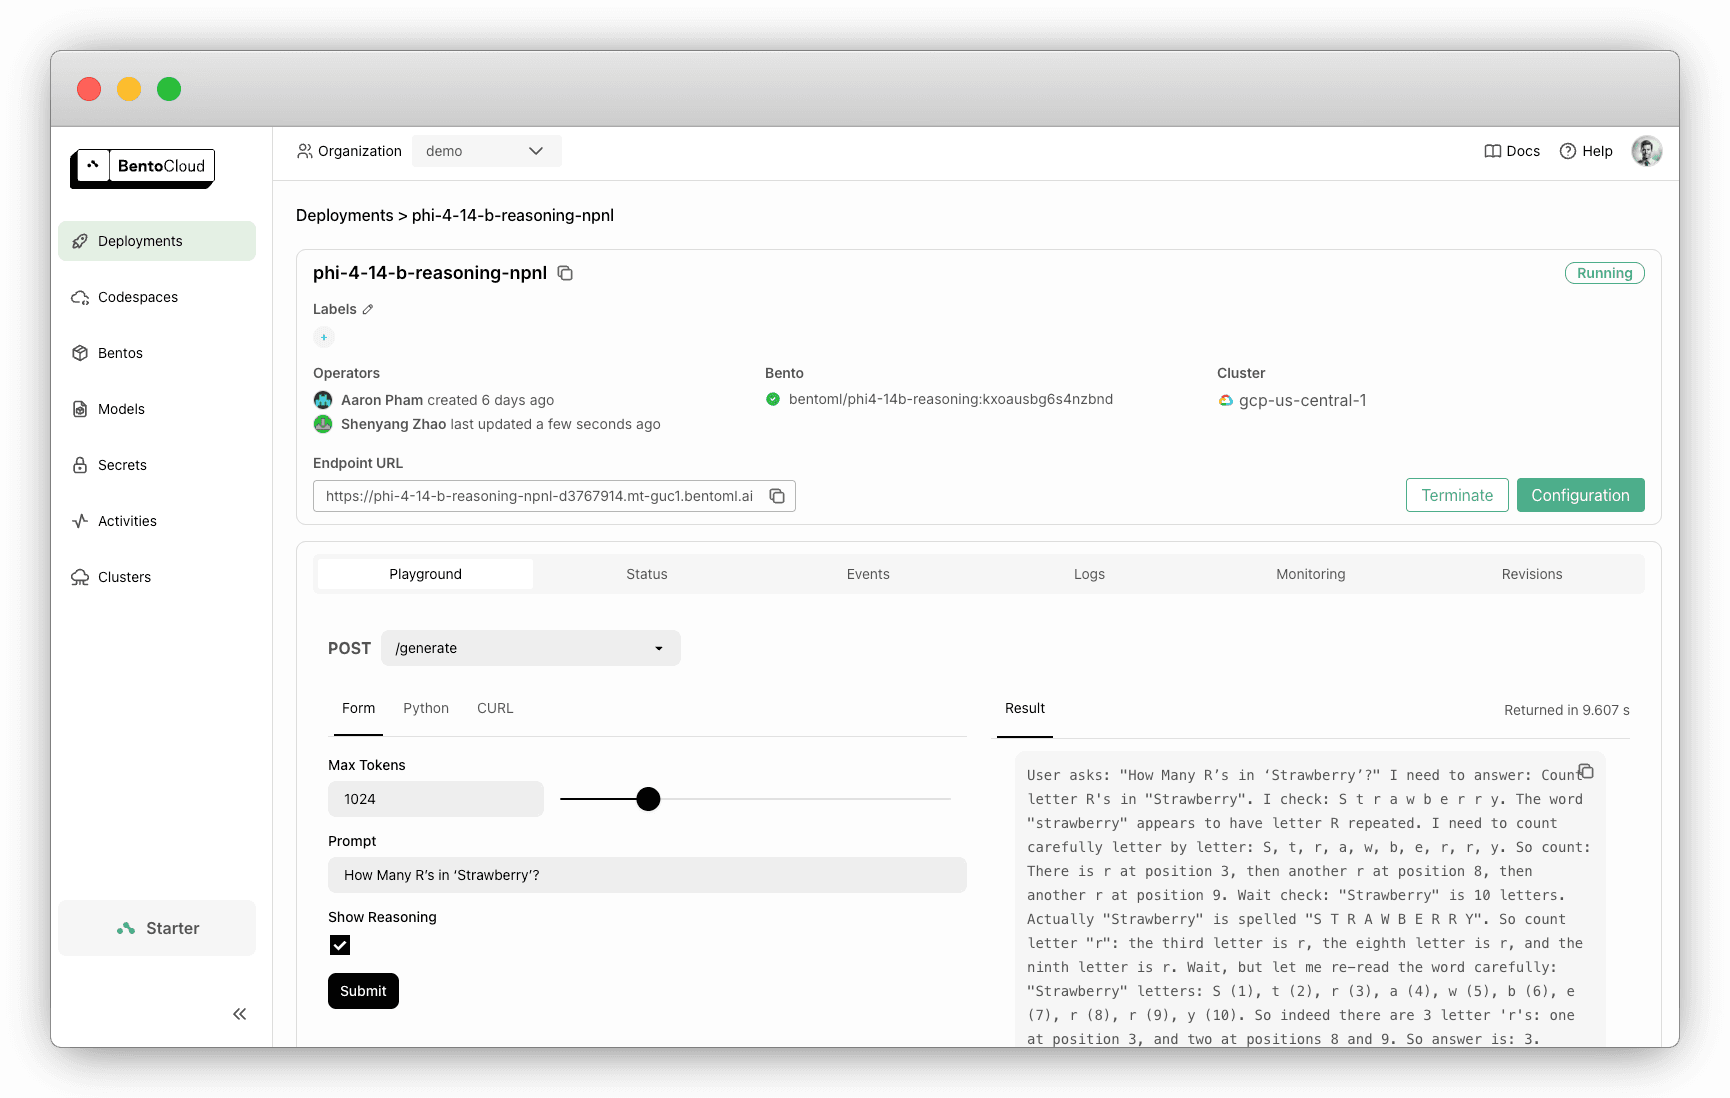Screen dimensions: 1730x1098
Task: Open the bentoml/phi4-14b-reasoning bento link
Action: click(x=950, y=399)
